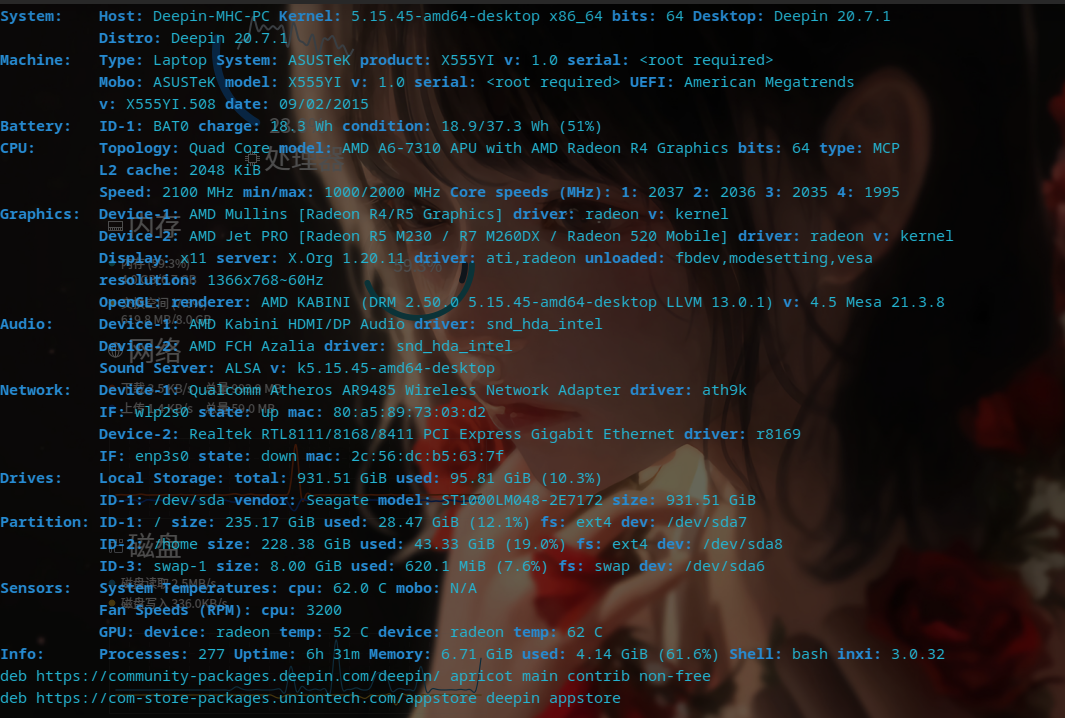The image size is (1065, 718).
Task: Click the 网络 heading in faded monitor panel
Action: [154, 351]
